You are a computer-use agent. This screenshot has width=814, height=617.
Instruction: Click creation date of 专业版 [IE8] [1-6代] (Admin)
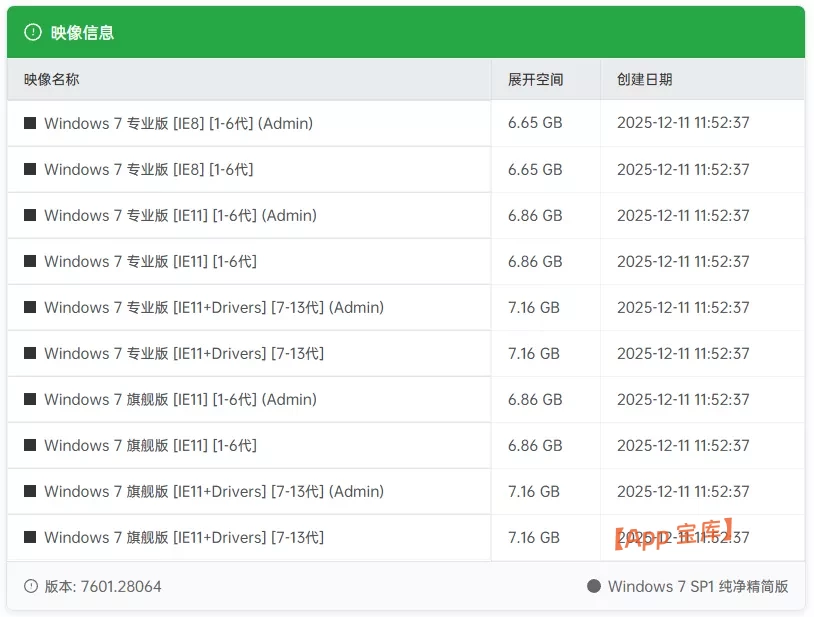(x=683, y=123)
